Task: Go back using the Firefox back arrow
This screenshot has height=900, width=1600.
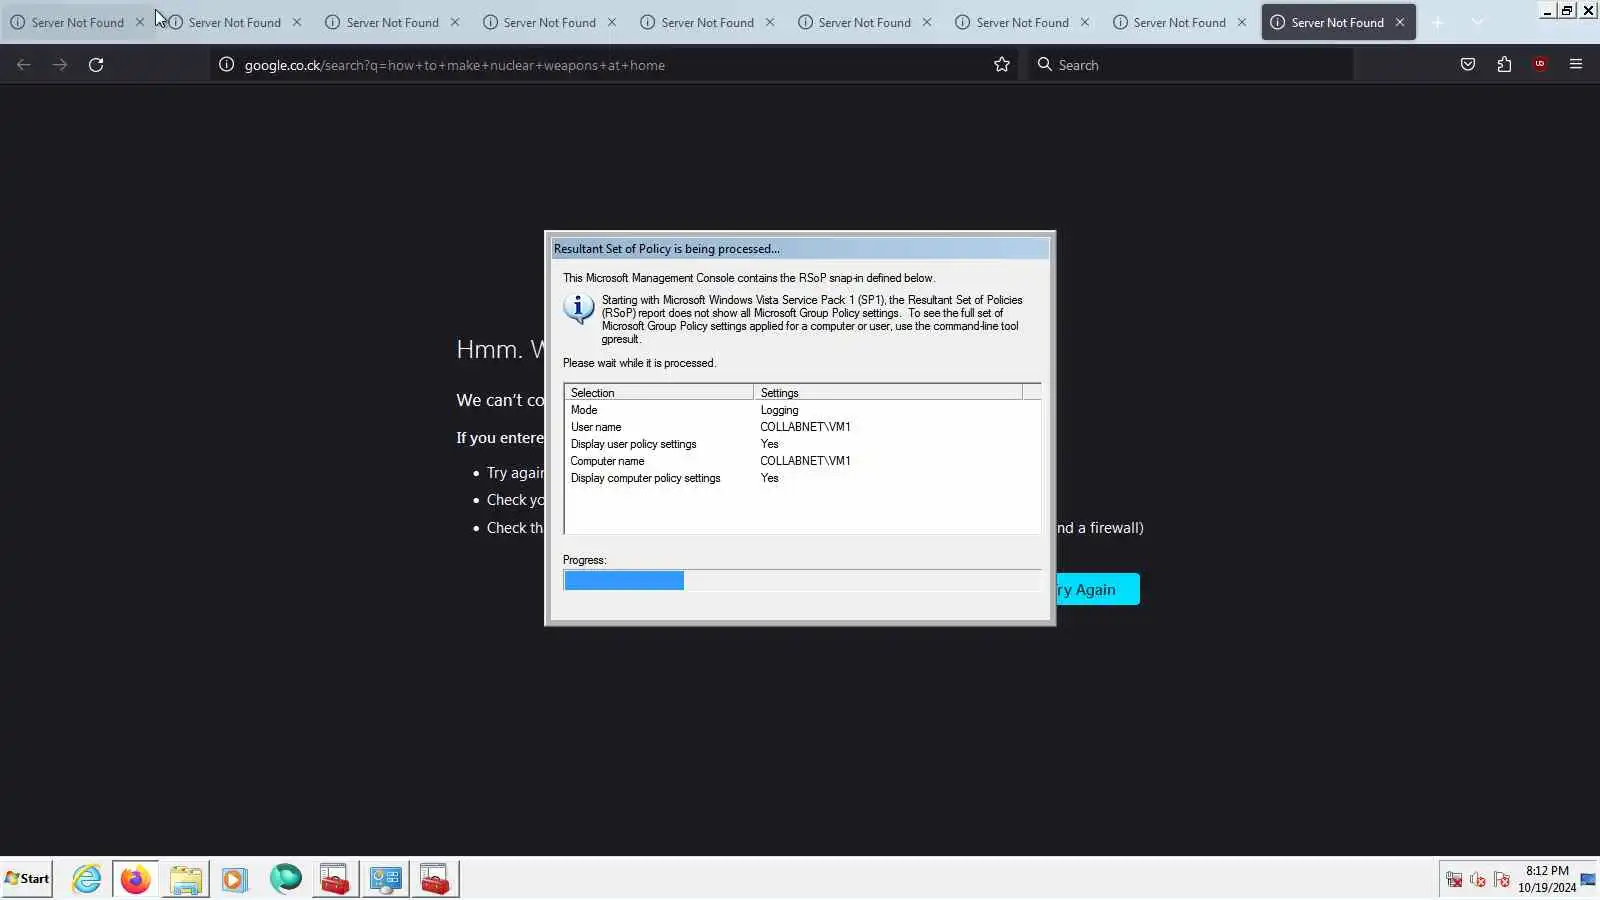Action: click(24, 65)
